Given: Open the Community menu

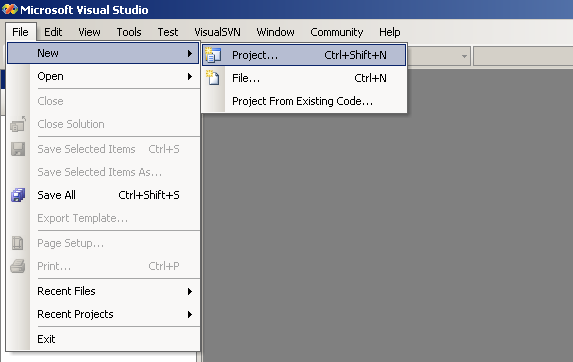Looking at the screenshot, I should point(337,32).
